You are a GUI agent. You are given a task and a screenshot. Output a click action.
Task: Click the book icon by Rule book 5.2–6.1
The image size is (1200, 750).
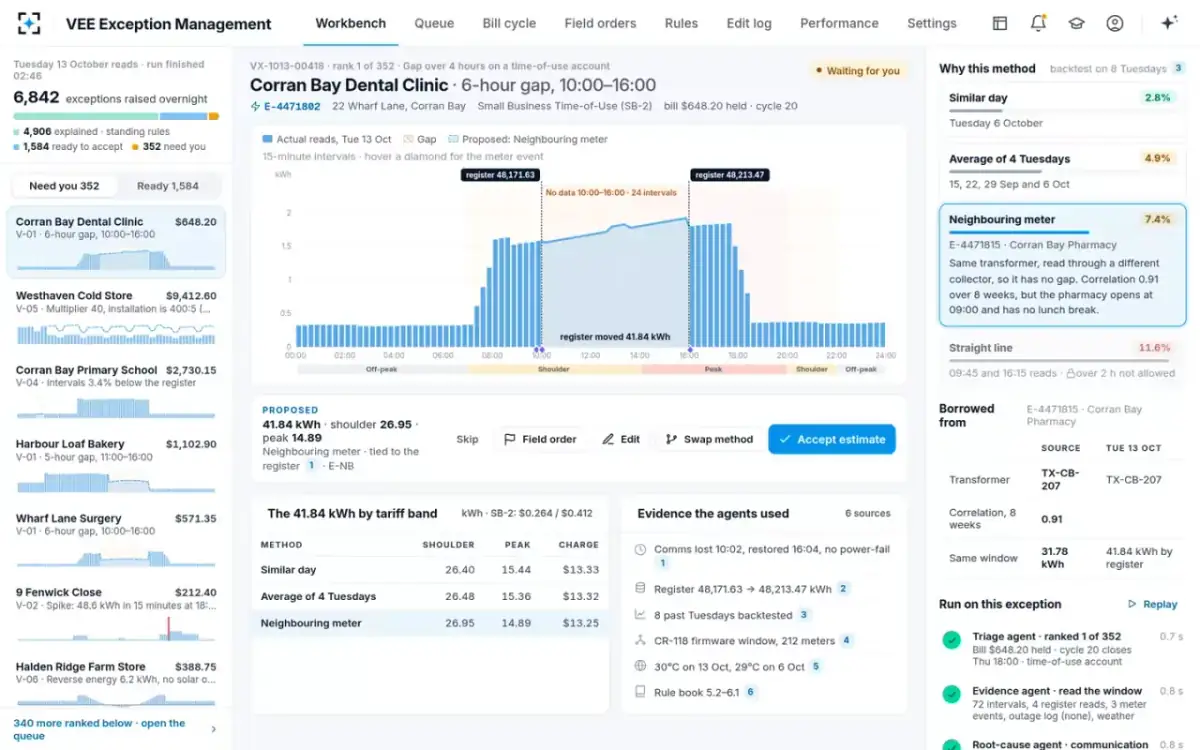click(640, 691)
